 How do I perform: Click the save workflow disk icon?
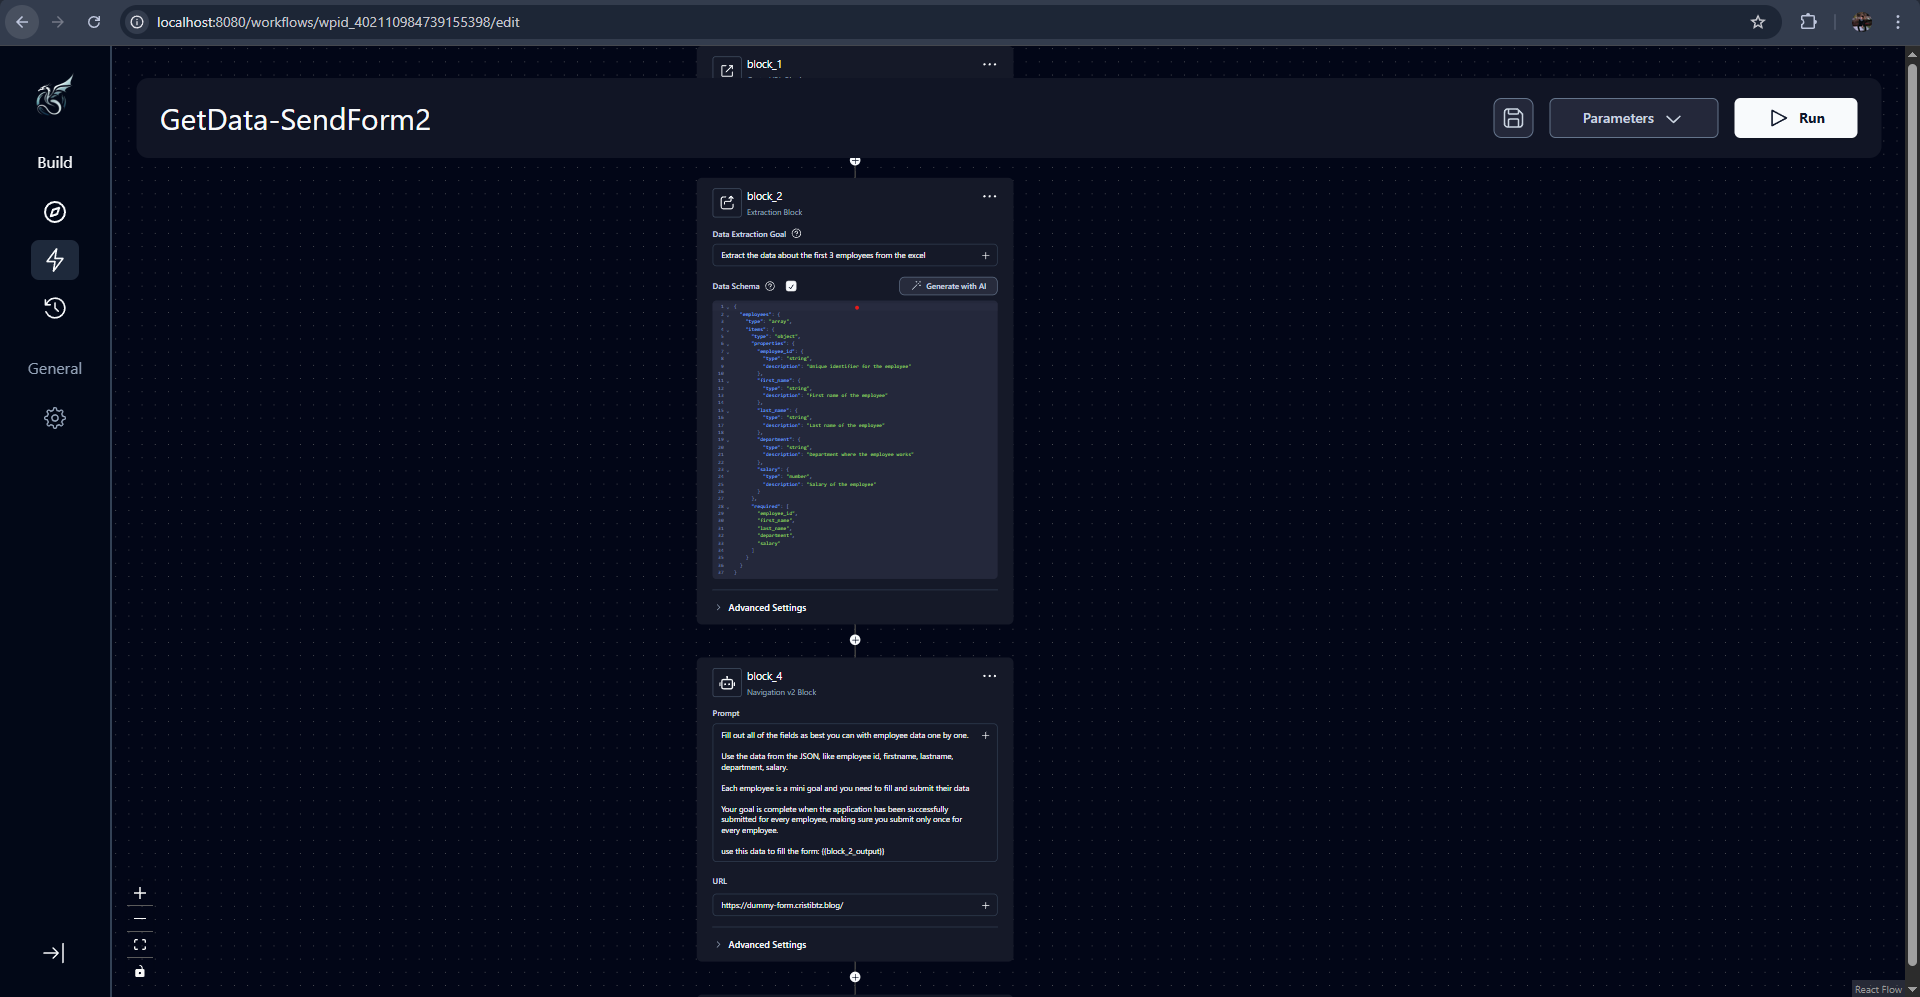pyautogui.click(x=1513, y=118)
